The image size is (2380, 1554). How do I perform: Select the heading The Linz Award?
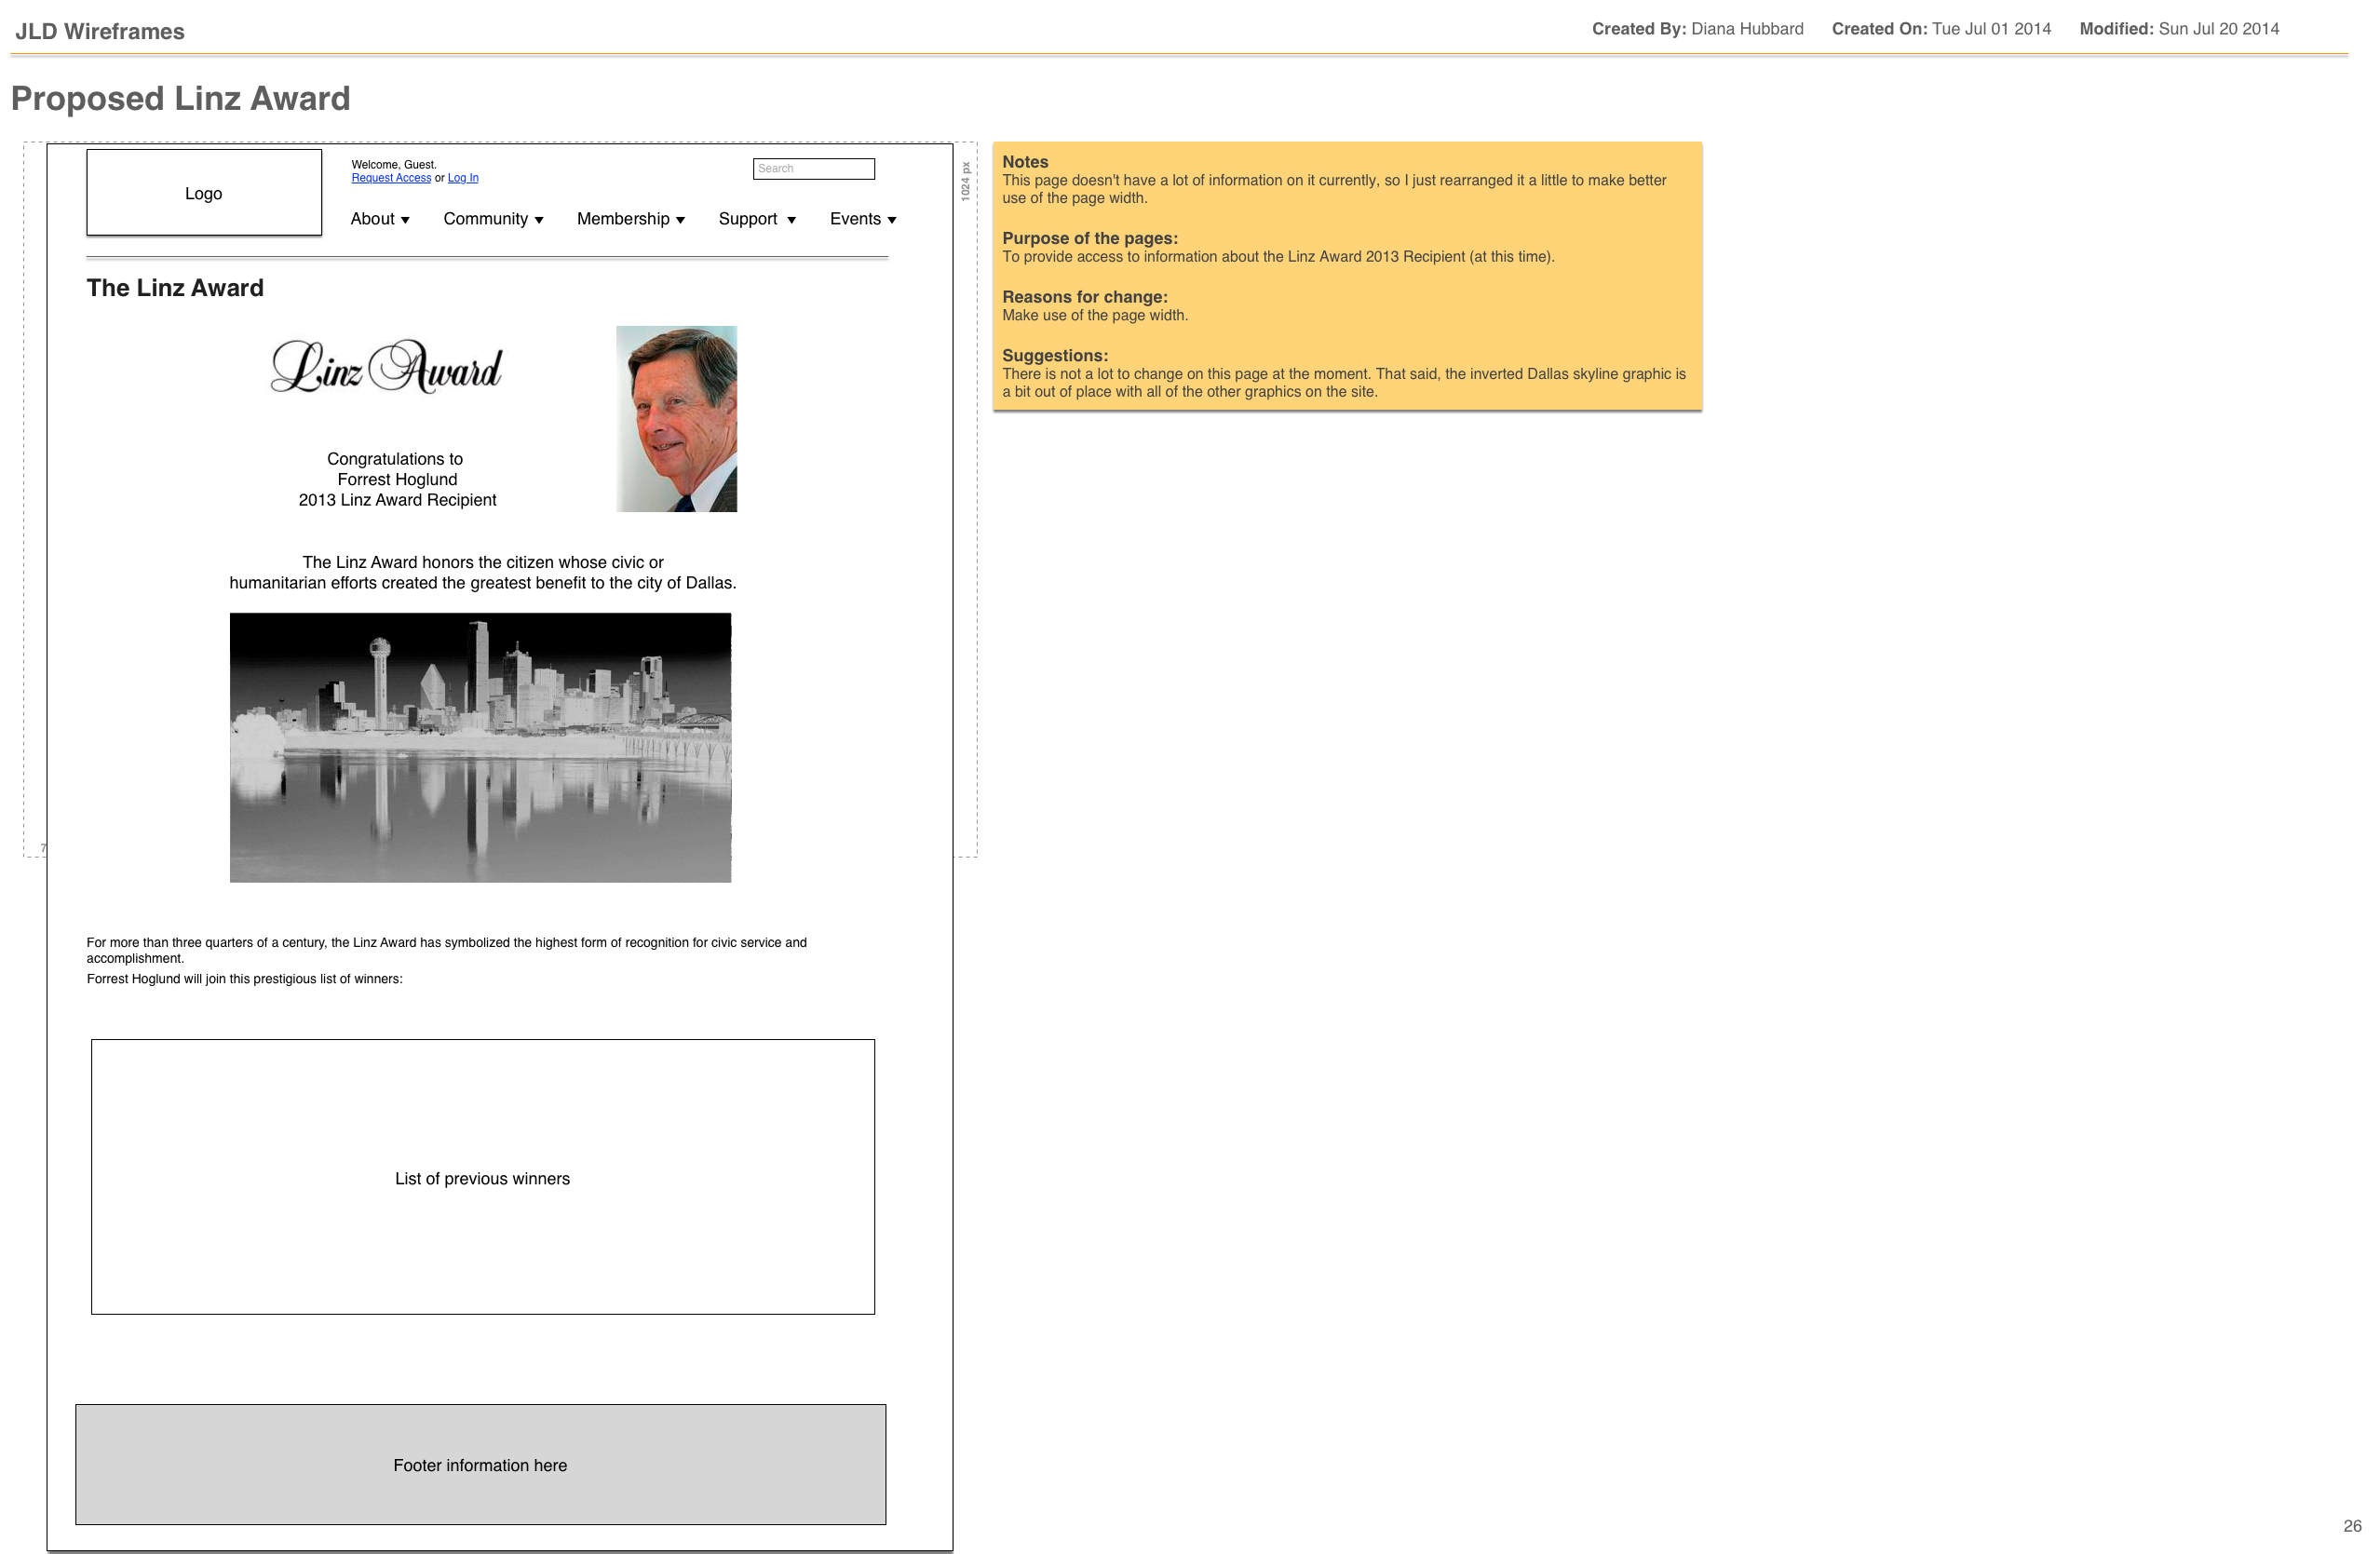coord(175,288)
